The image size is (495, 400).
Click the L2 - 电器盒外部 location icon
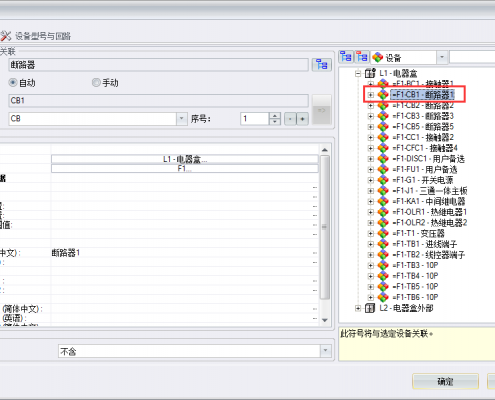370,308
